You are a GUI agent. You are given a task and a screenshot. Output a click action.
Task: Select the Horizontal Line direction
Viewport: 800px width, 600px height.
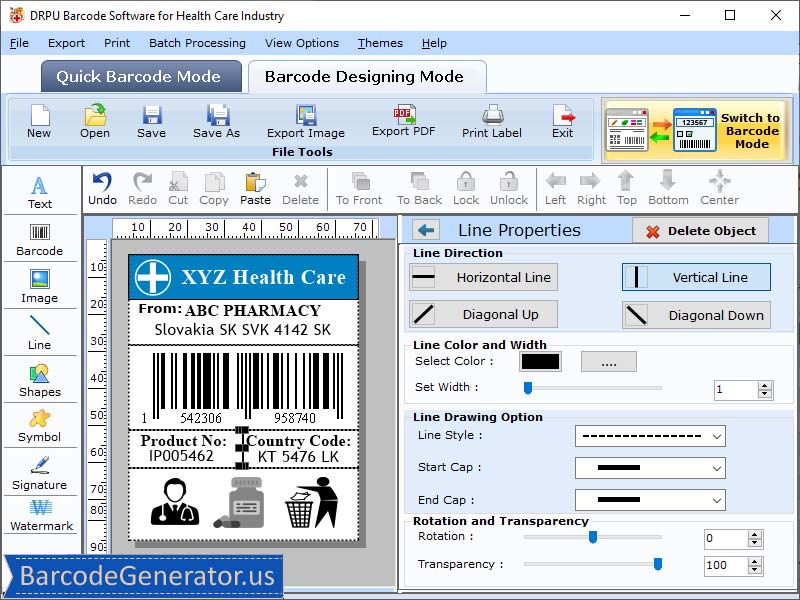pos(482,277)
